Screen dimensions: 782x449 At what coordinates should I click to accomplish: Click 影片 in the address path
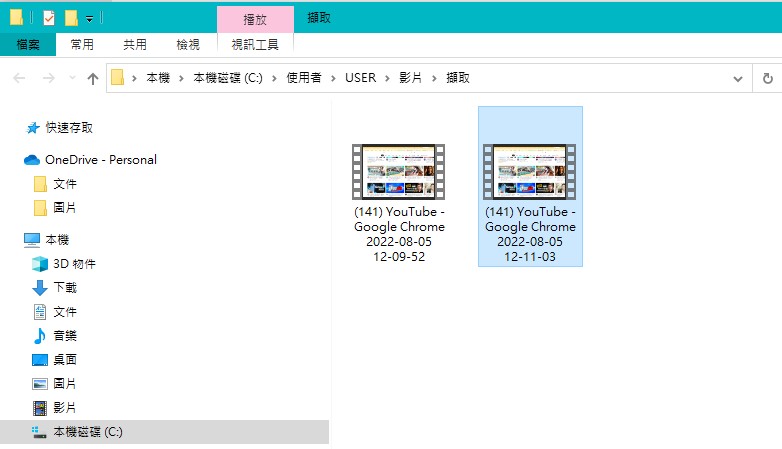(410, 78)
